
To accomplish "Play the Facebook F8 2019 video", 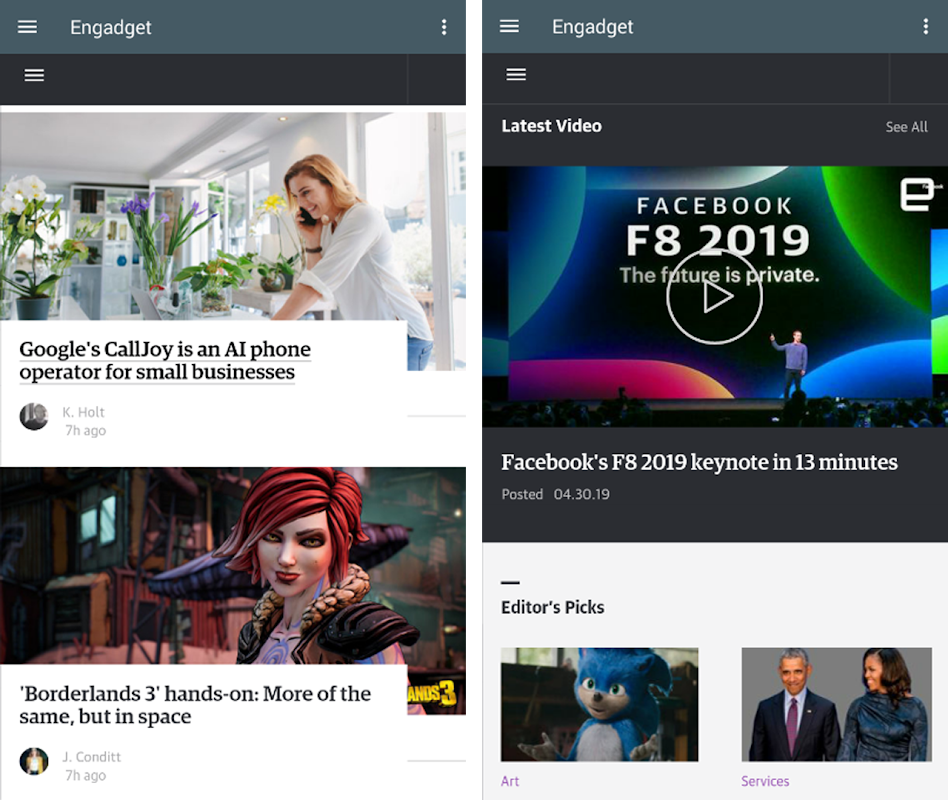I will coord(714,297).
